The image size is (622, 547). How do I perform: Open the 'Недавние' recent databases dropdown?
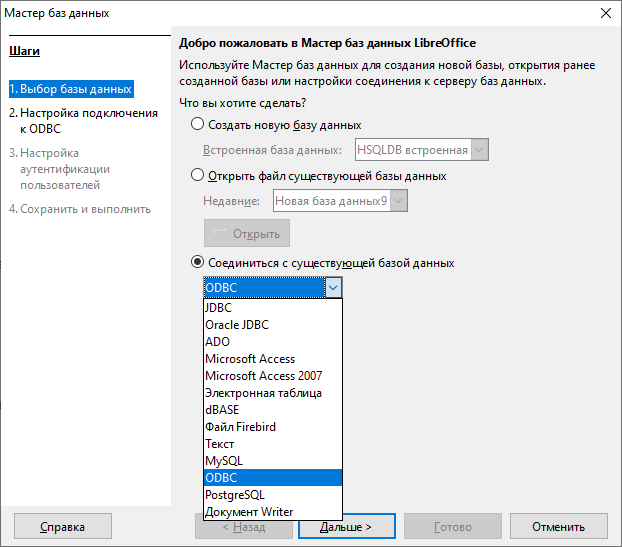[340, 200]
